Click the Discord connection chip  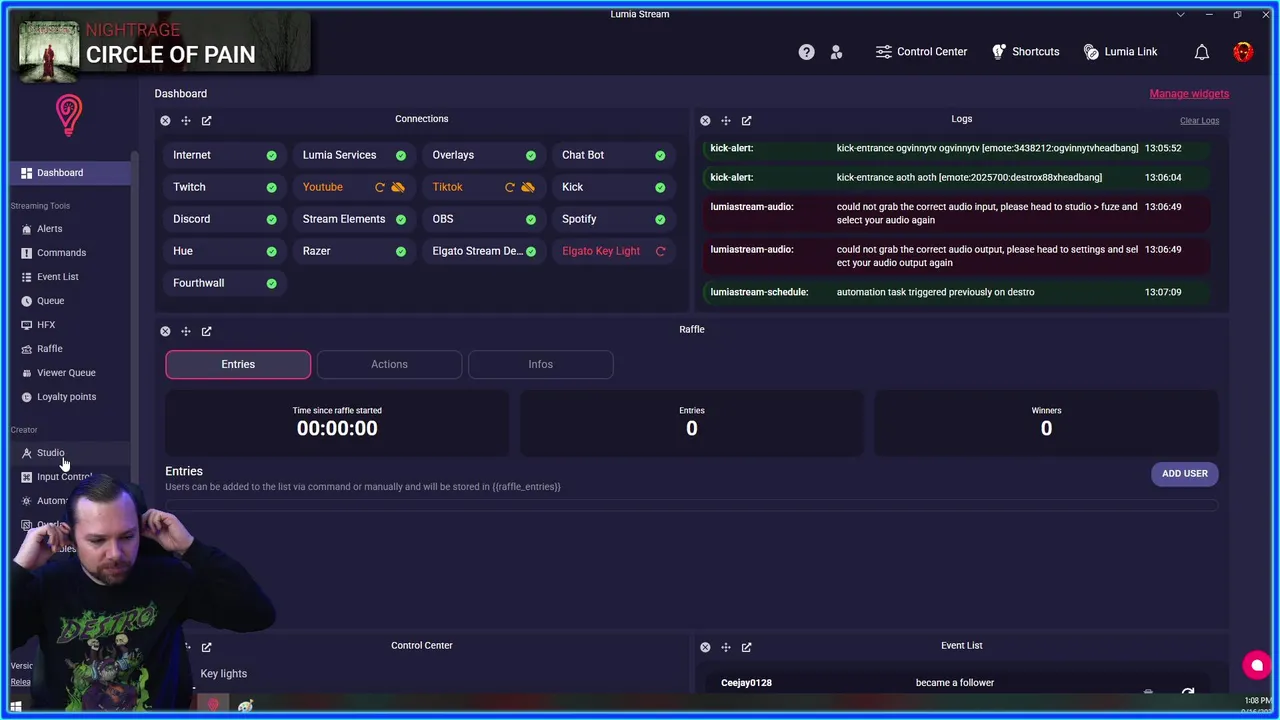225,219
